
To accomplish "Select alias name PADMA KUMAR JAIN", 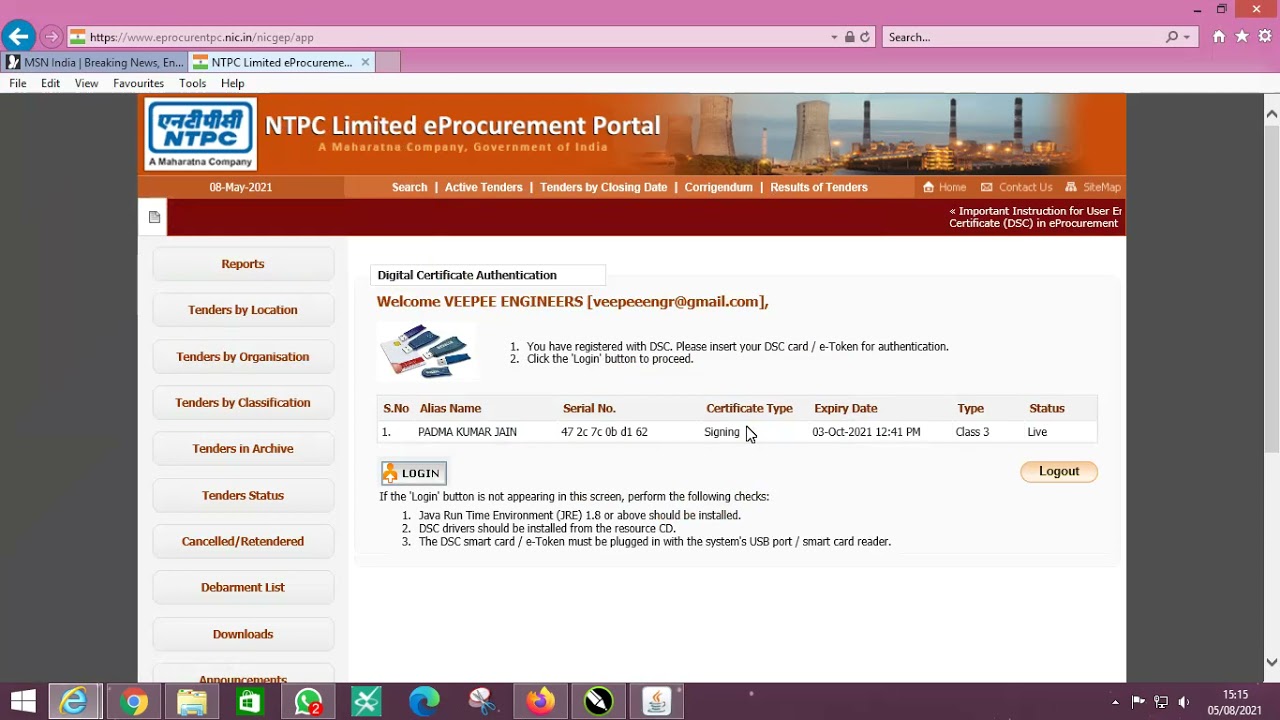I will 467,432.
